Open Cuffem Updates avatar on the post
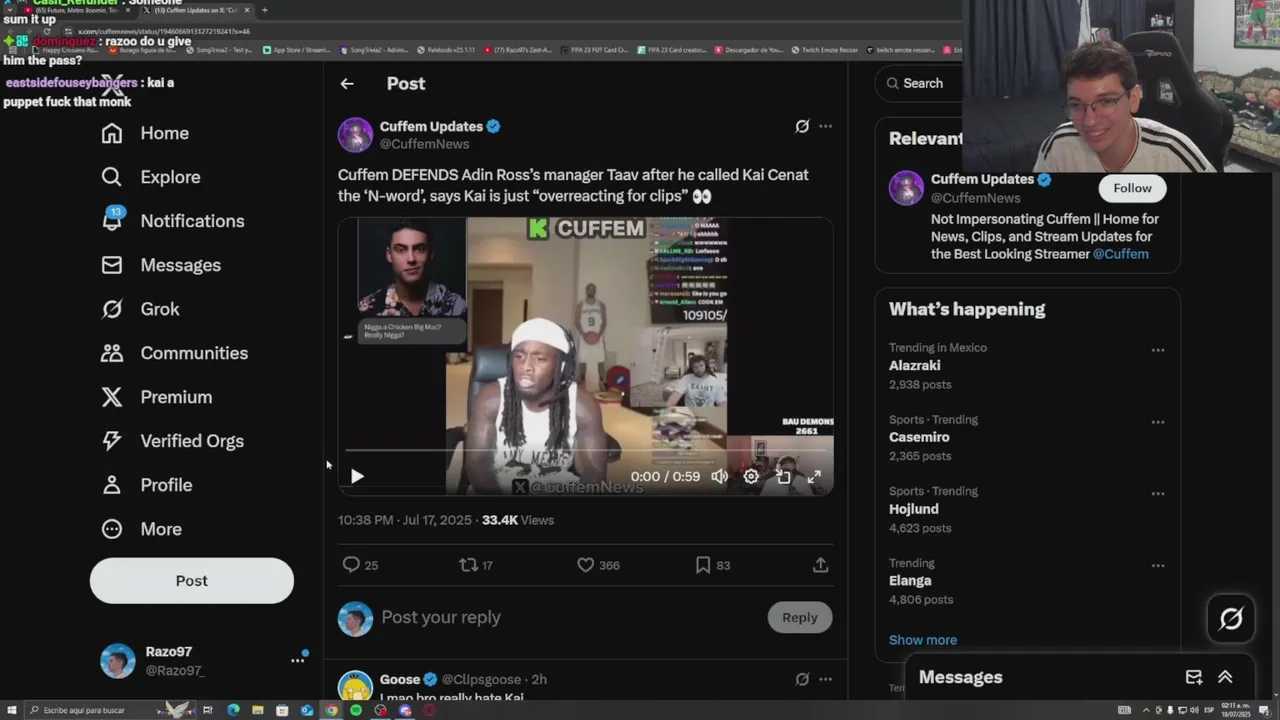Image resolution: width=1280 pixels, height=720 pixels. click(355, 135)
